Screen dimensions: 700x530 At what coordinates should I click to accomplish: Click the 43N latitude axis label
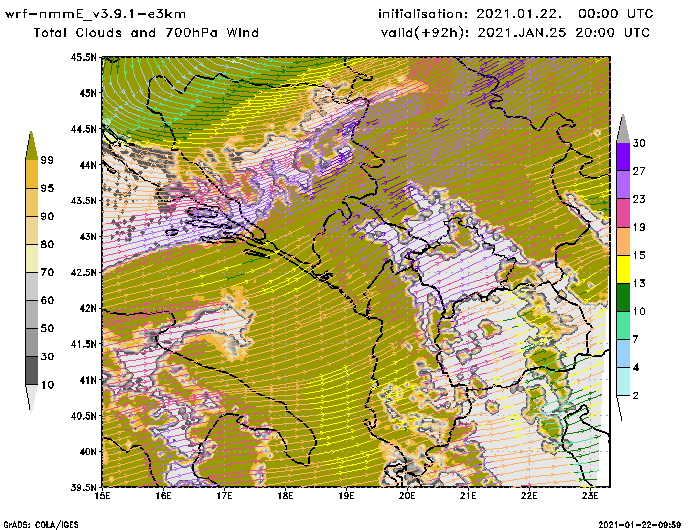coord(88,236)
